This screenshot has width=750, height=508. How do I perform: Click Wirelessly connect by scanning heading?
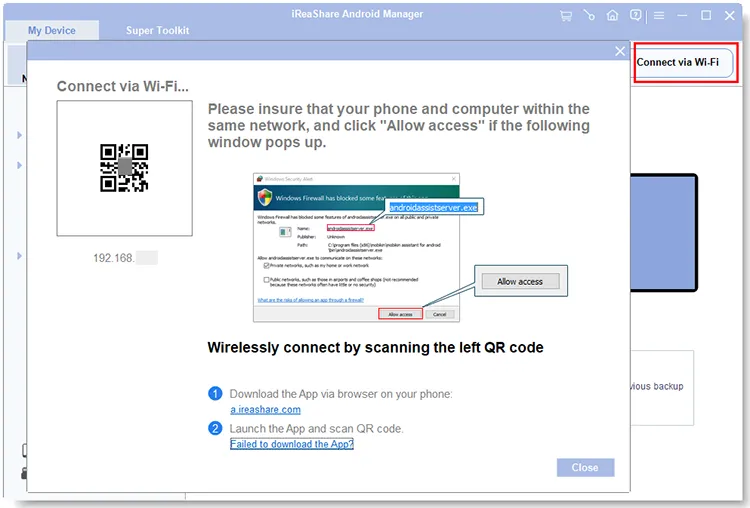375,347
